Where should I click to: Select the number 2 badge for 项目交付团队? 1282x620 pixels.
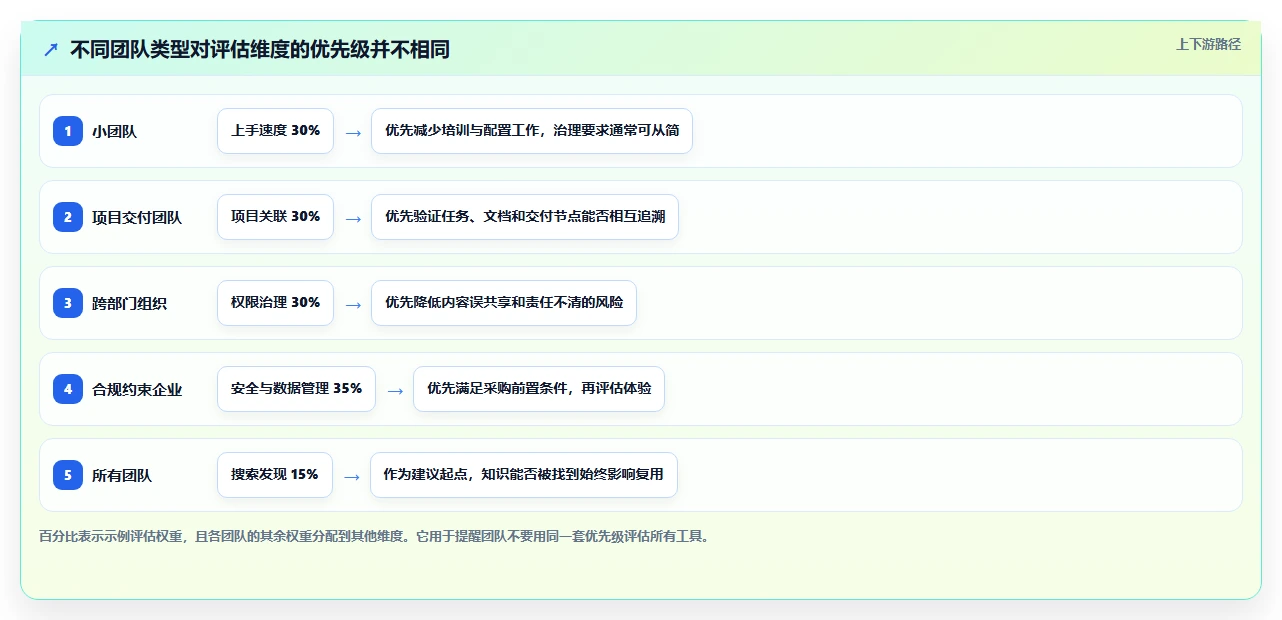click(68, 217)
